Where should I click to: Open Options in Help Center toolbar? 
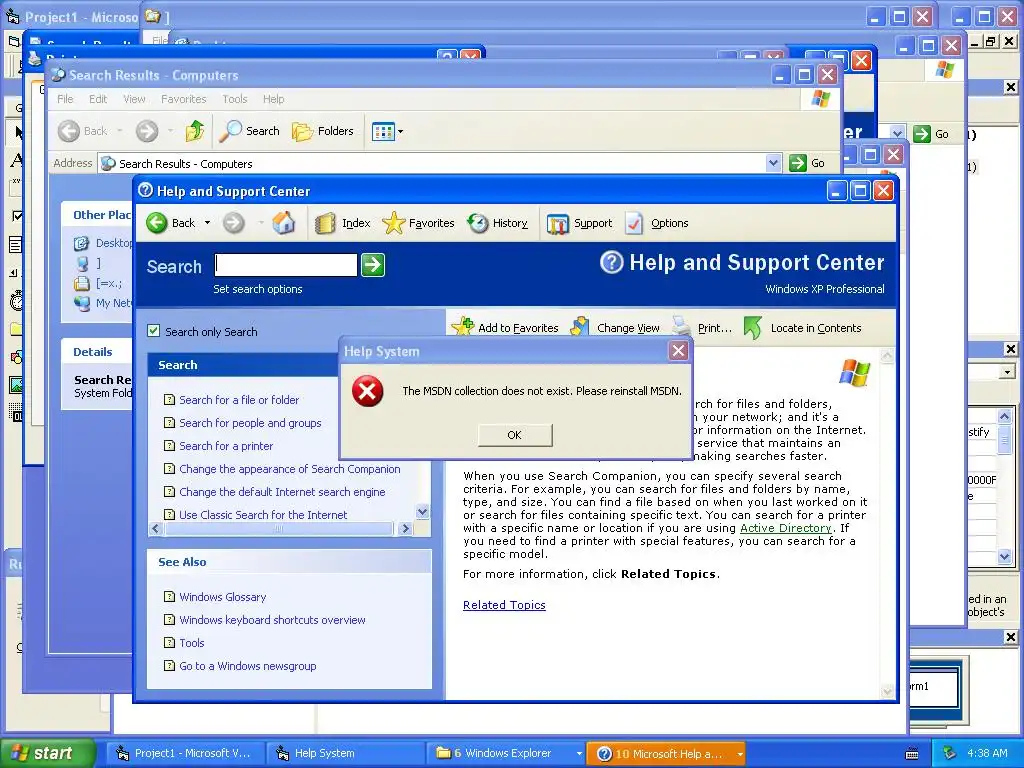tap(656, 223)
